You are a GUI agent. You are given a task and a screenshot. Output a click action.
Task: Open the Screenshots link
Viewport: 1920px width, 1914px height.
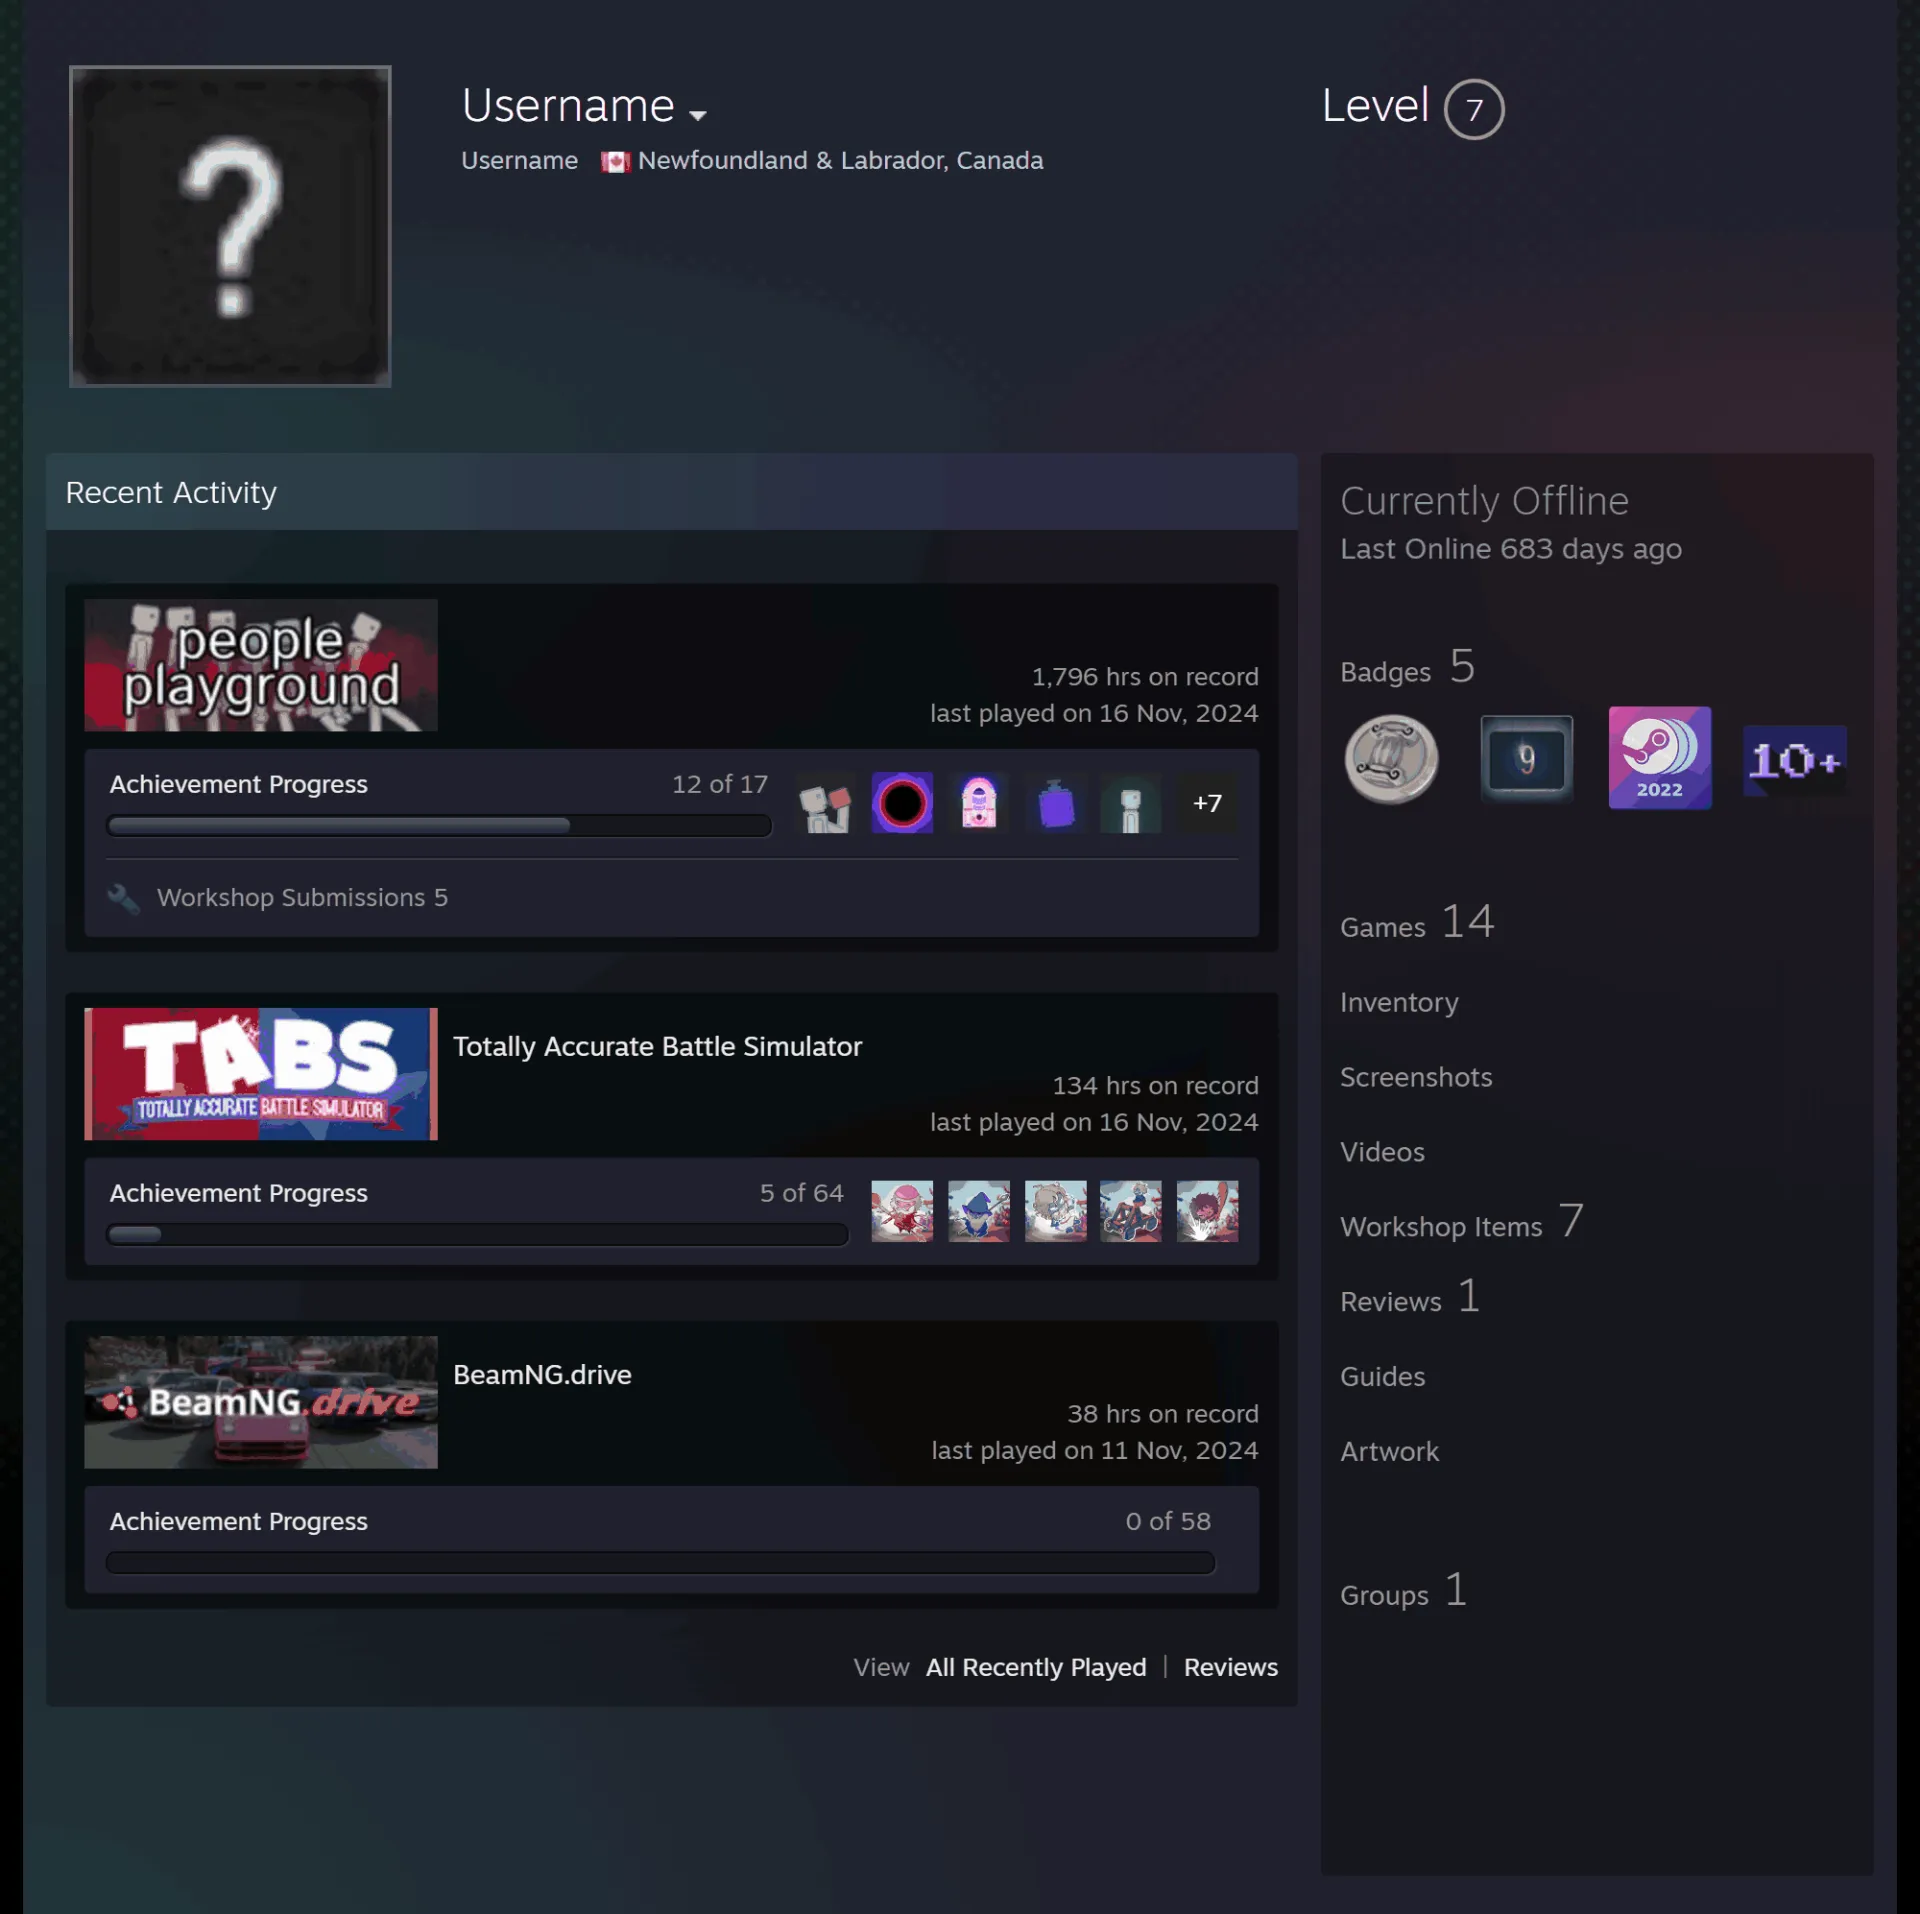pos(1416,1077)
